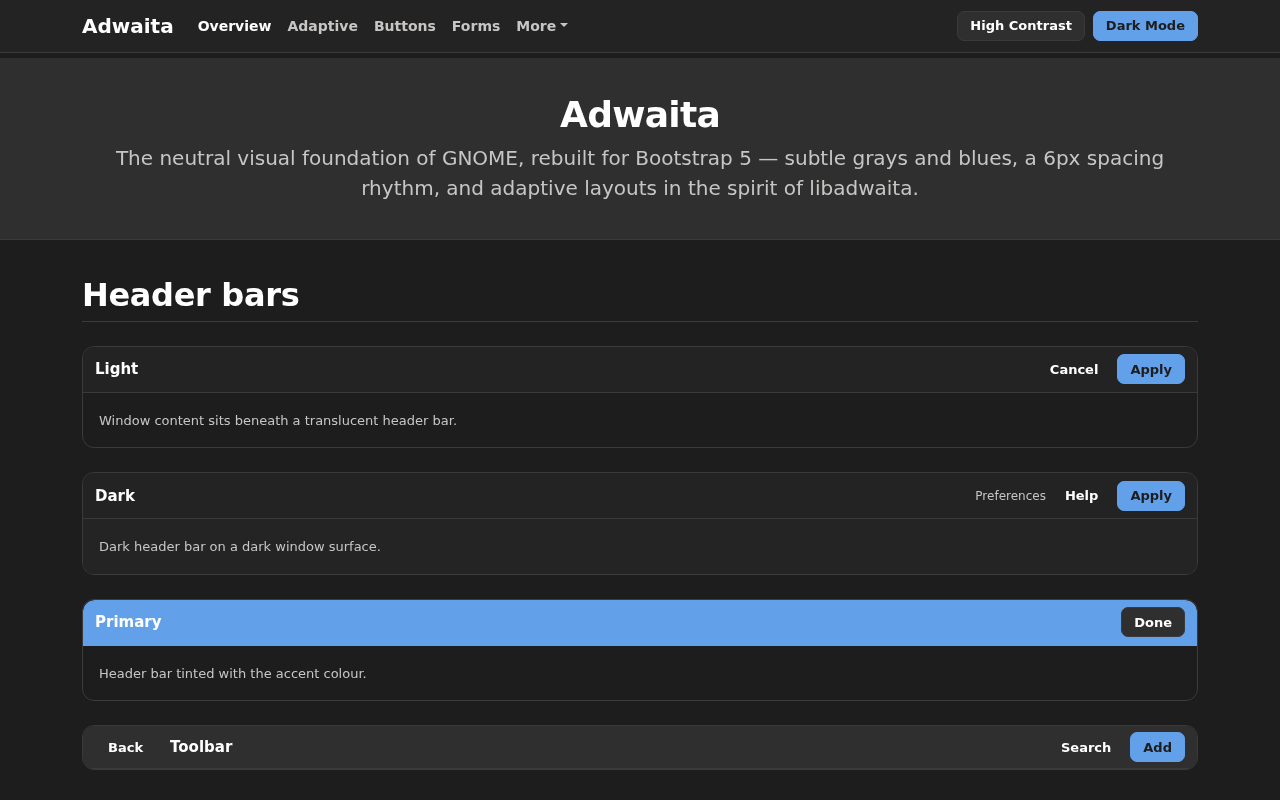1280x800 pixels.
Task: Open the Adaptive nav item
Action: click(x=322, y=26)
